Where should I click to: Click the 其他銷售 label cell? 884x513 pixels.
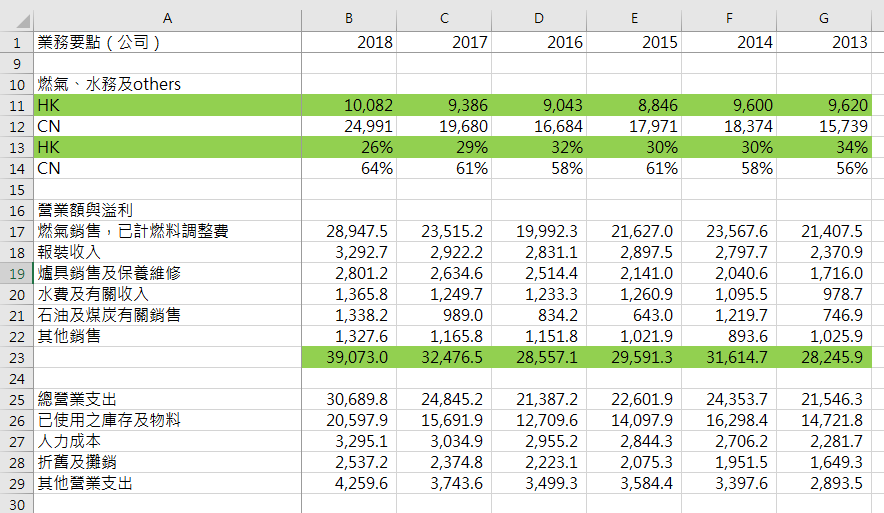click(167, 337)
